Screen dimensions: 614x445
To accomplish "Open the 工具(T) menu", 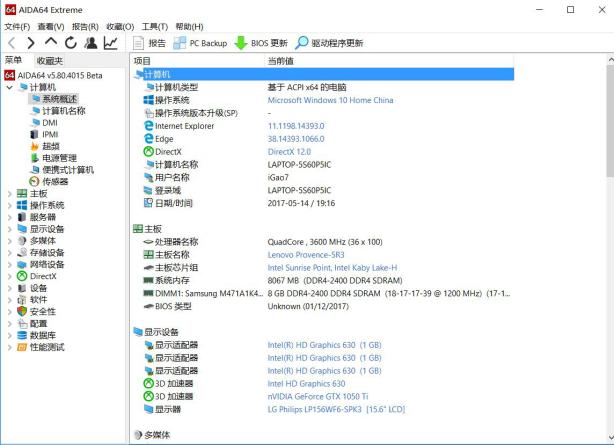I will click(155, 27).
